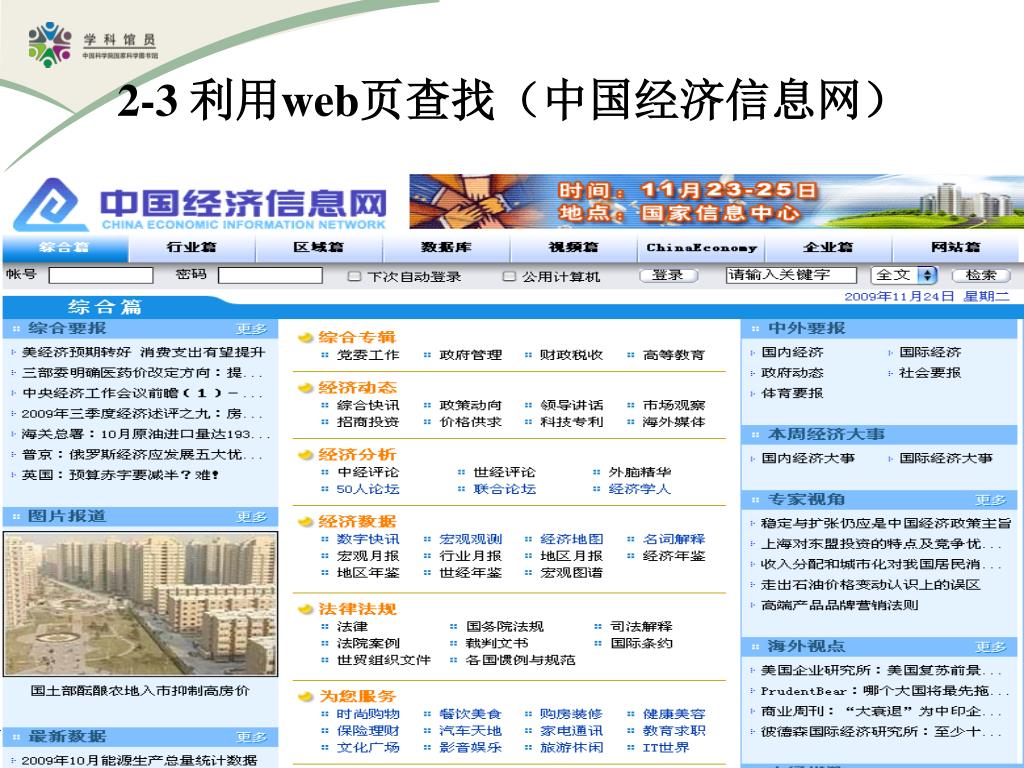
Task: Open article 走出石油价格变动认识上的误区
Action: pyautogui.click(x=871, y=585)
